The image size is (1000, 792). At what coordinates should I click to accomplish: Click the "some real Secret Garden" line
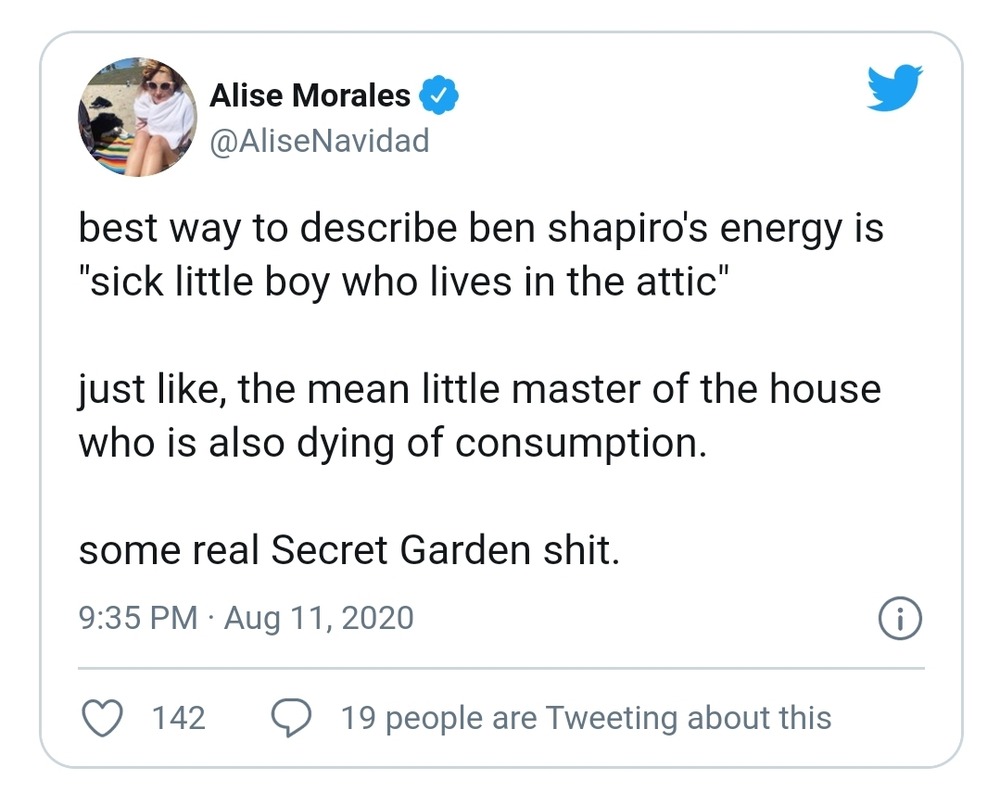point(348,549)
